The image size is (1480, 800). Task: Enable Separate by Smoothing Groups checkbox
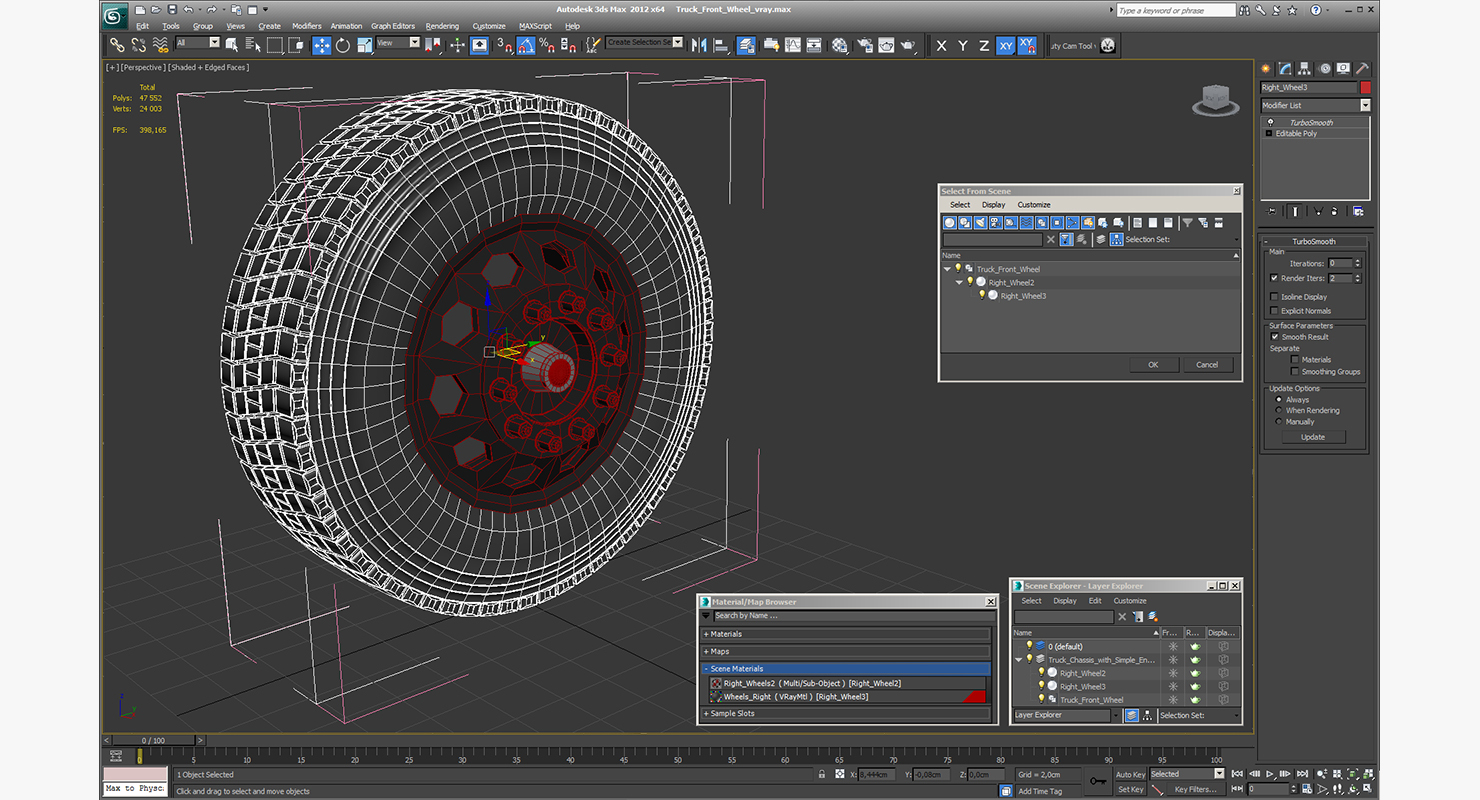tap(1295, 372)
